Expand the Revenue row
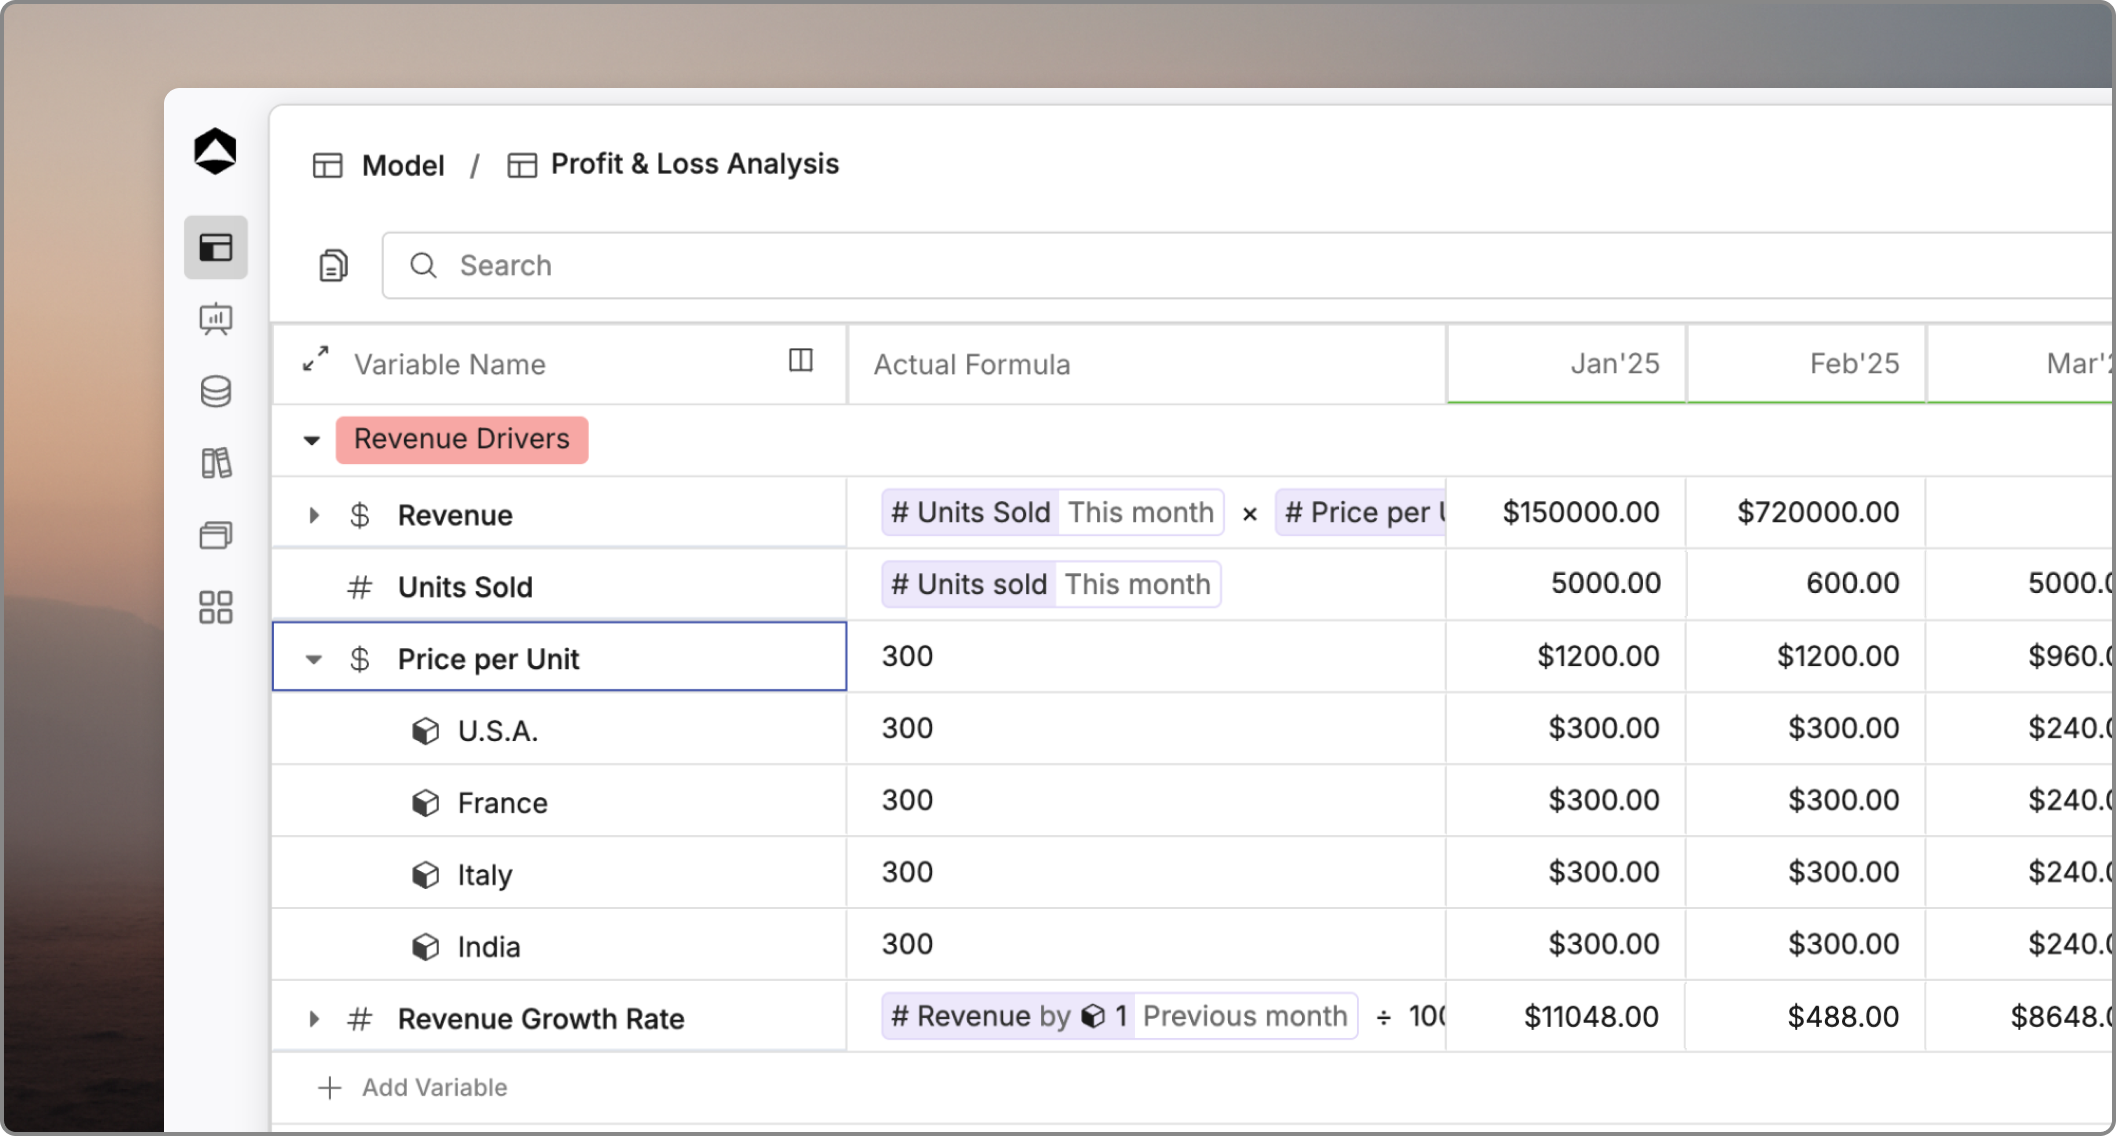2116x1136 pixels. pos(314,515)
